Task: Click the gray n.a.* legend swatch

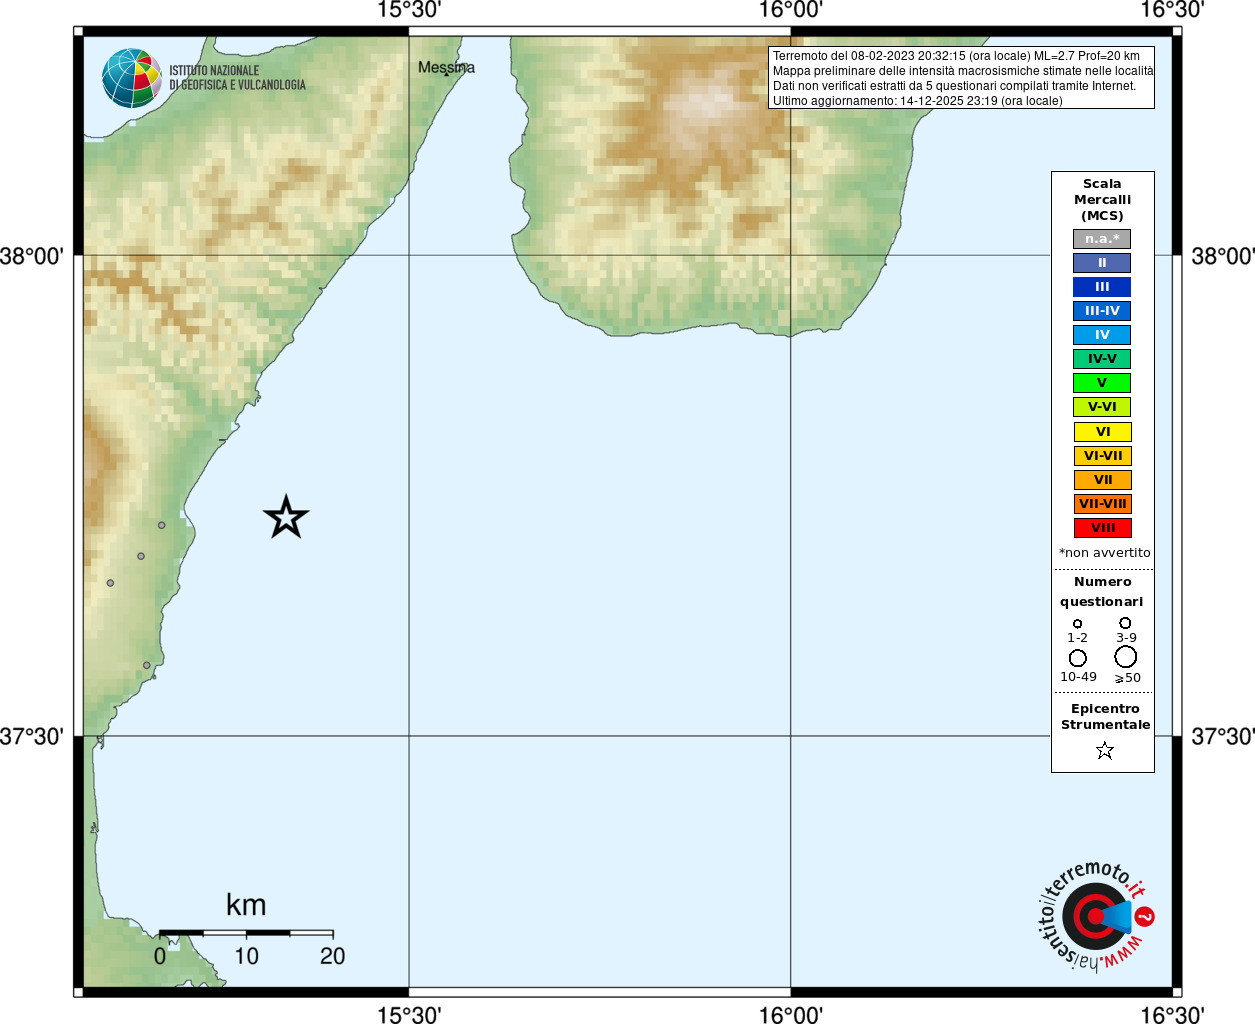Action: tap(1102, 239)
